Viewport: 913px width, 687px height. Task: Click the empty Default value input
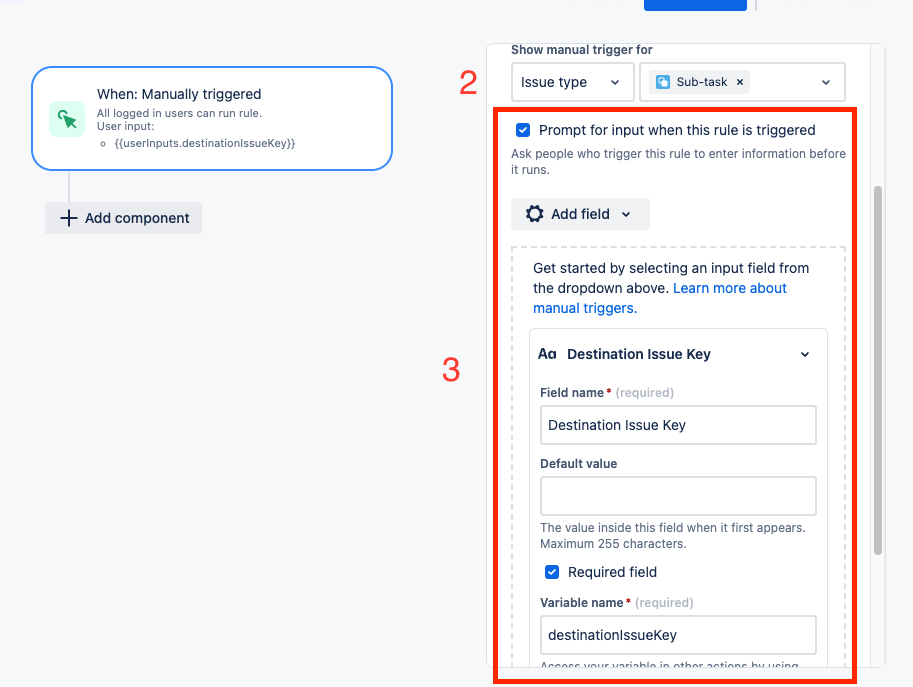pyautogui.click(x=678, y=496)
